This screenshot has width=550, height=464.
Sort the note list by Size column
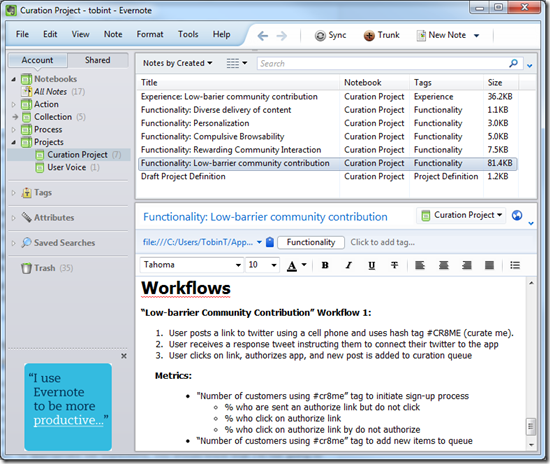[501, 82]
